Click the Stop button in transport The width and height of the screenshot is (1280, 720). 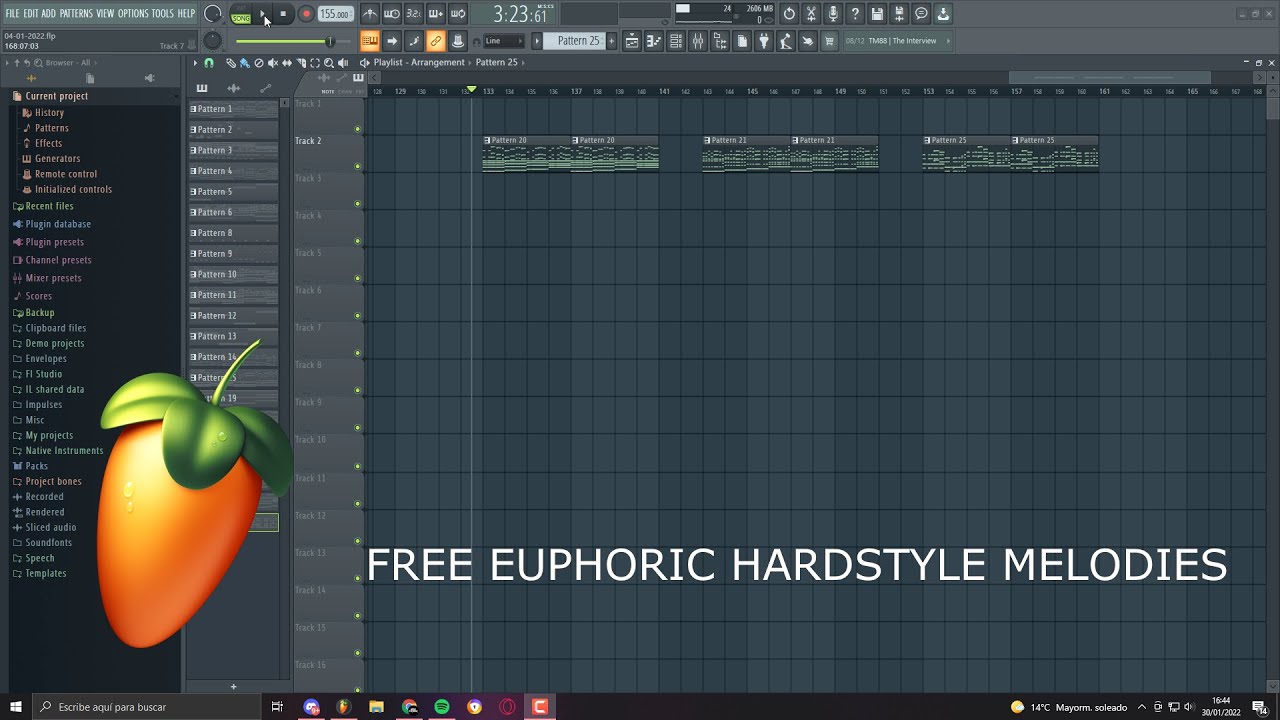(284, 14)
